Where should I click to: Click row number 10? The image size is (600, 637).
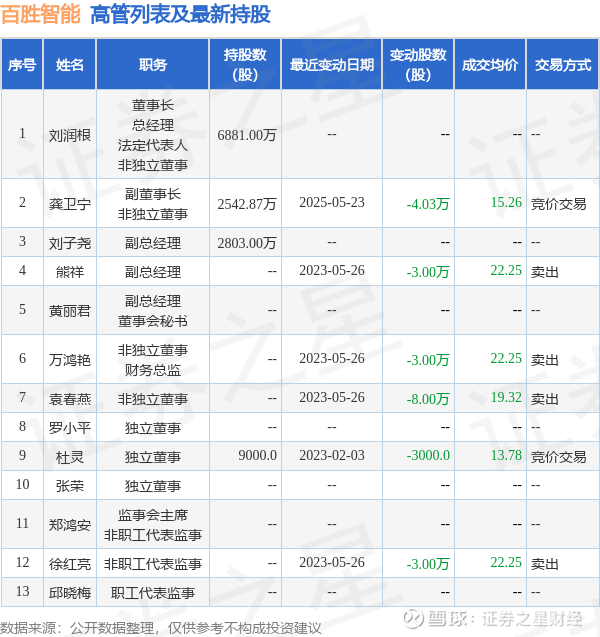pyautogui.click(x=22, y=484)
